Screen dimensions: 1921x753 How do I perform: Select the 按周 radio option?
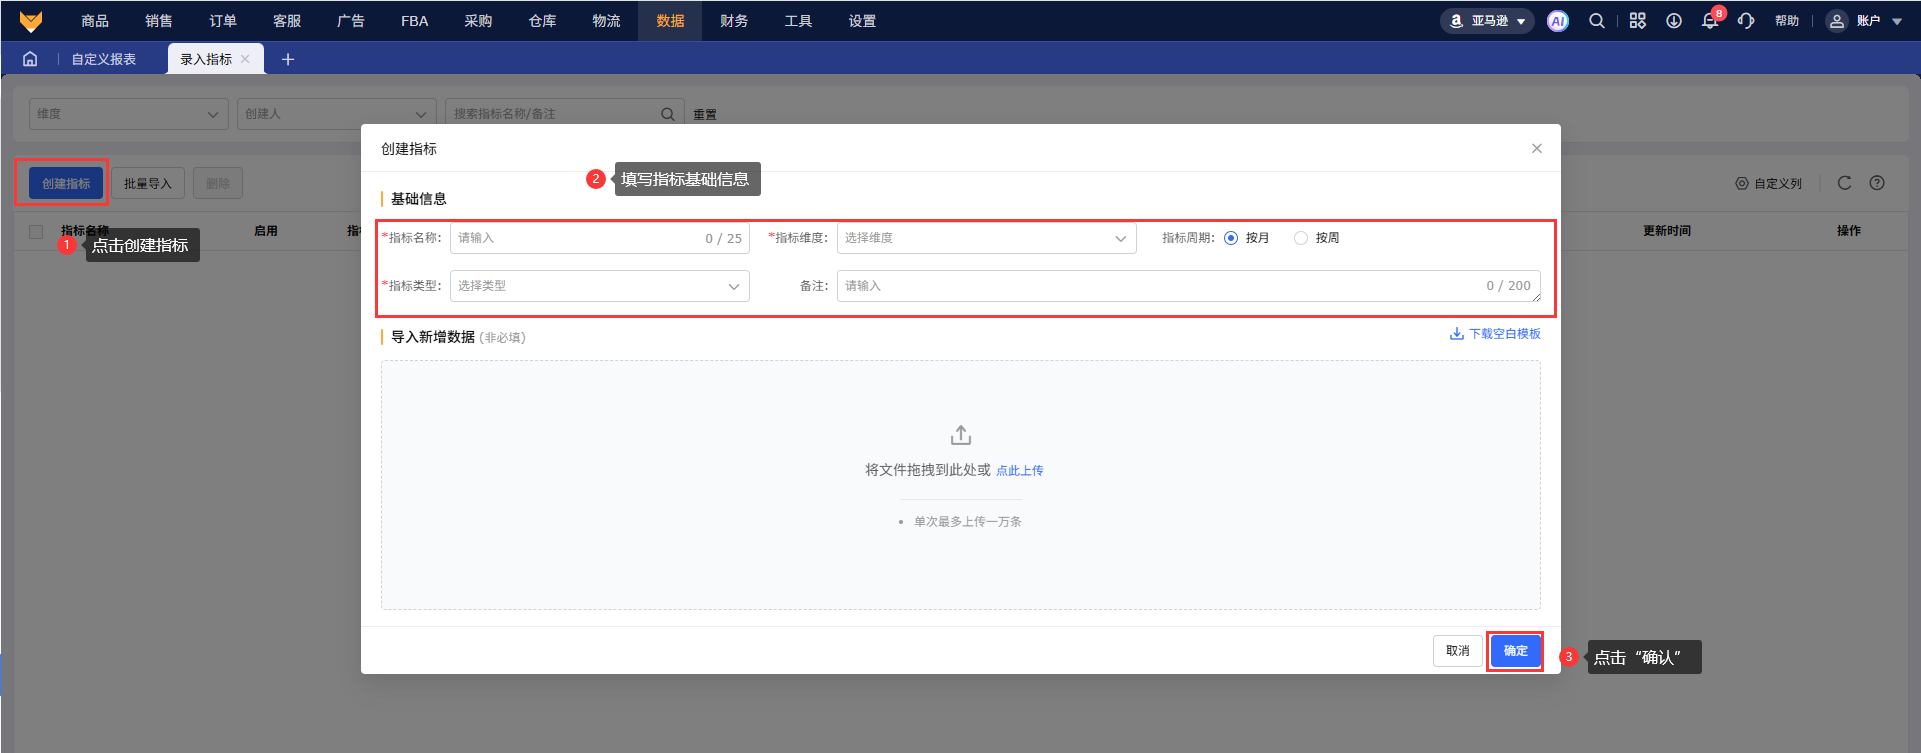[x=1301, y=238]
